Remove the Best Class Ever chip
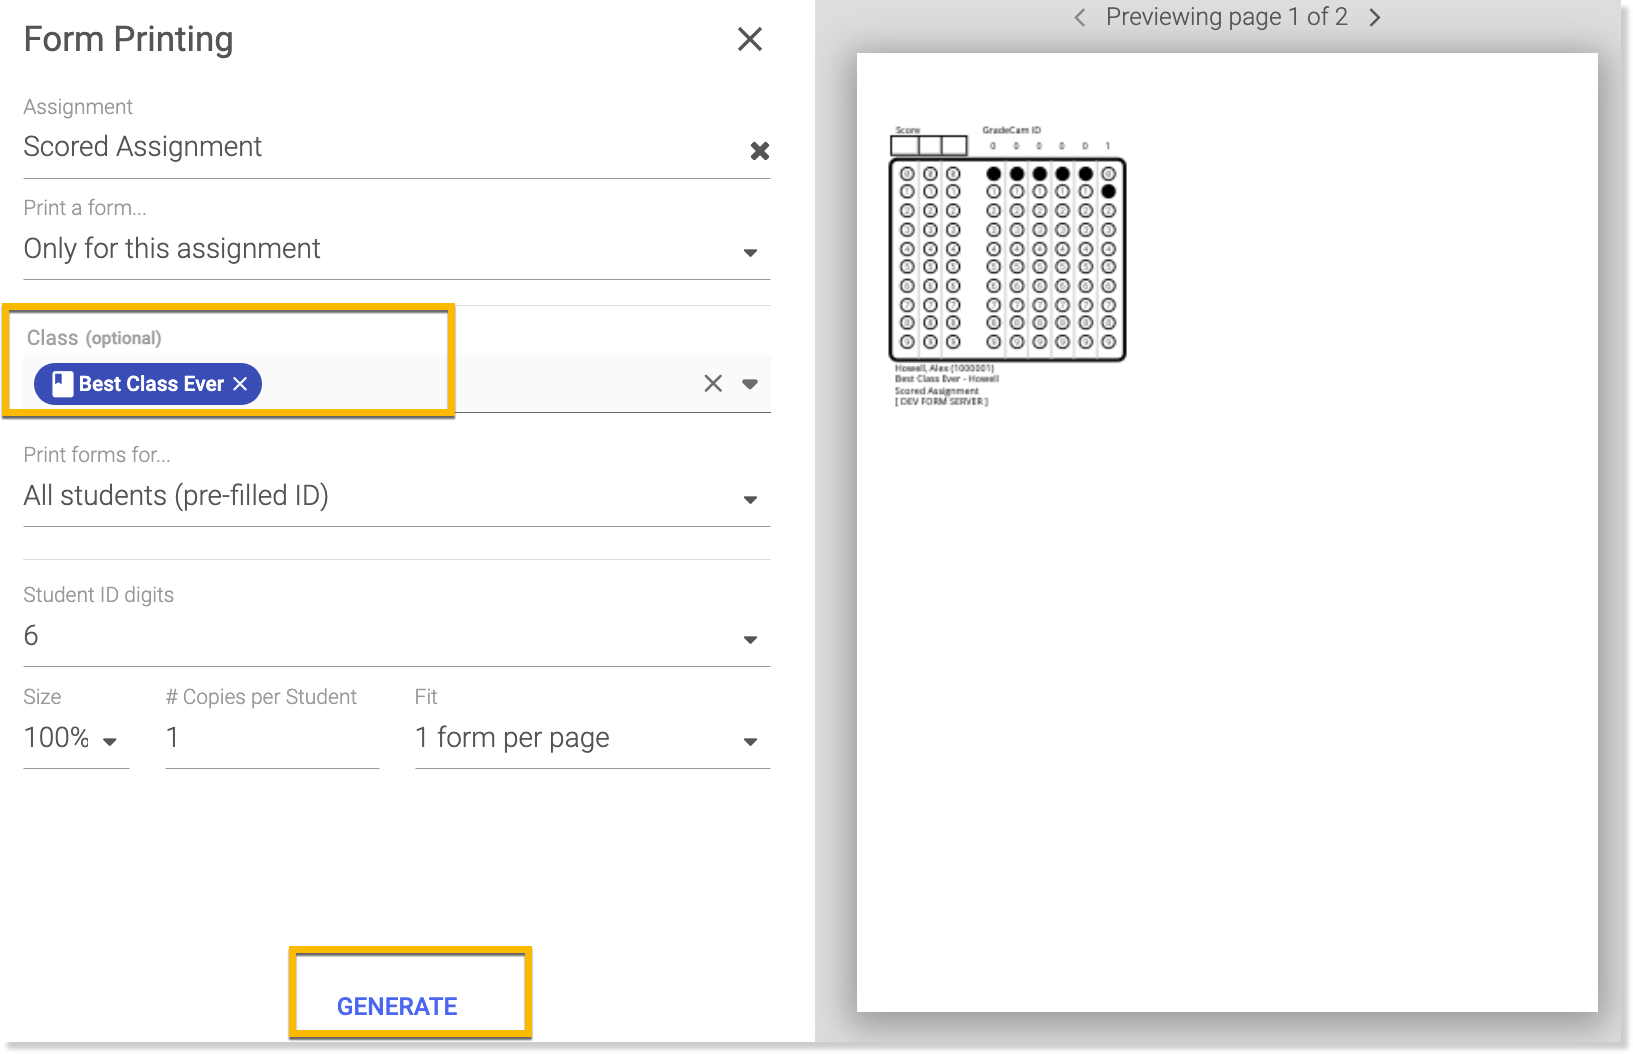This screenshot has width=1633, height=1054. click(240, 384)
